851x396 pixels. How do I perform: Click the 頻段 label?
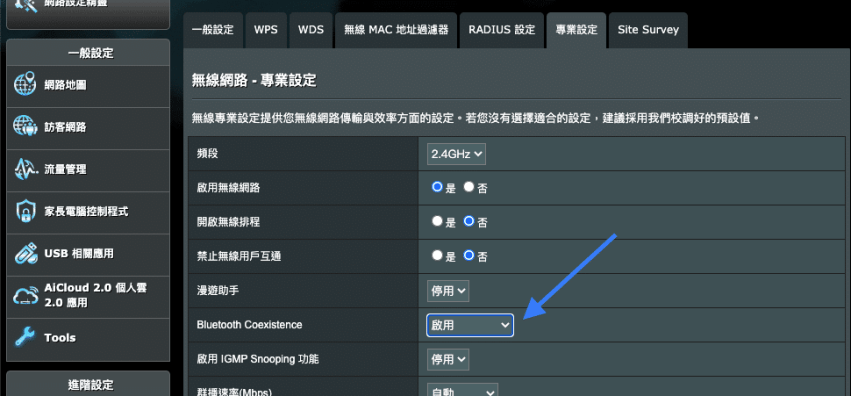pos(207,154)
